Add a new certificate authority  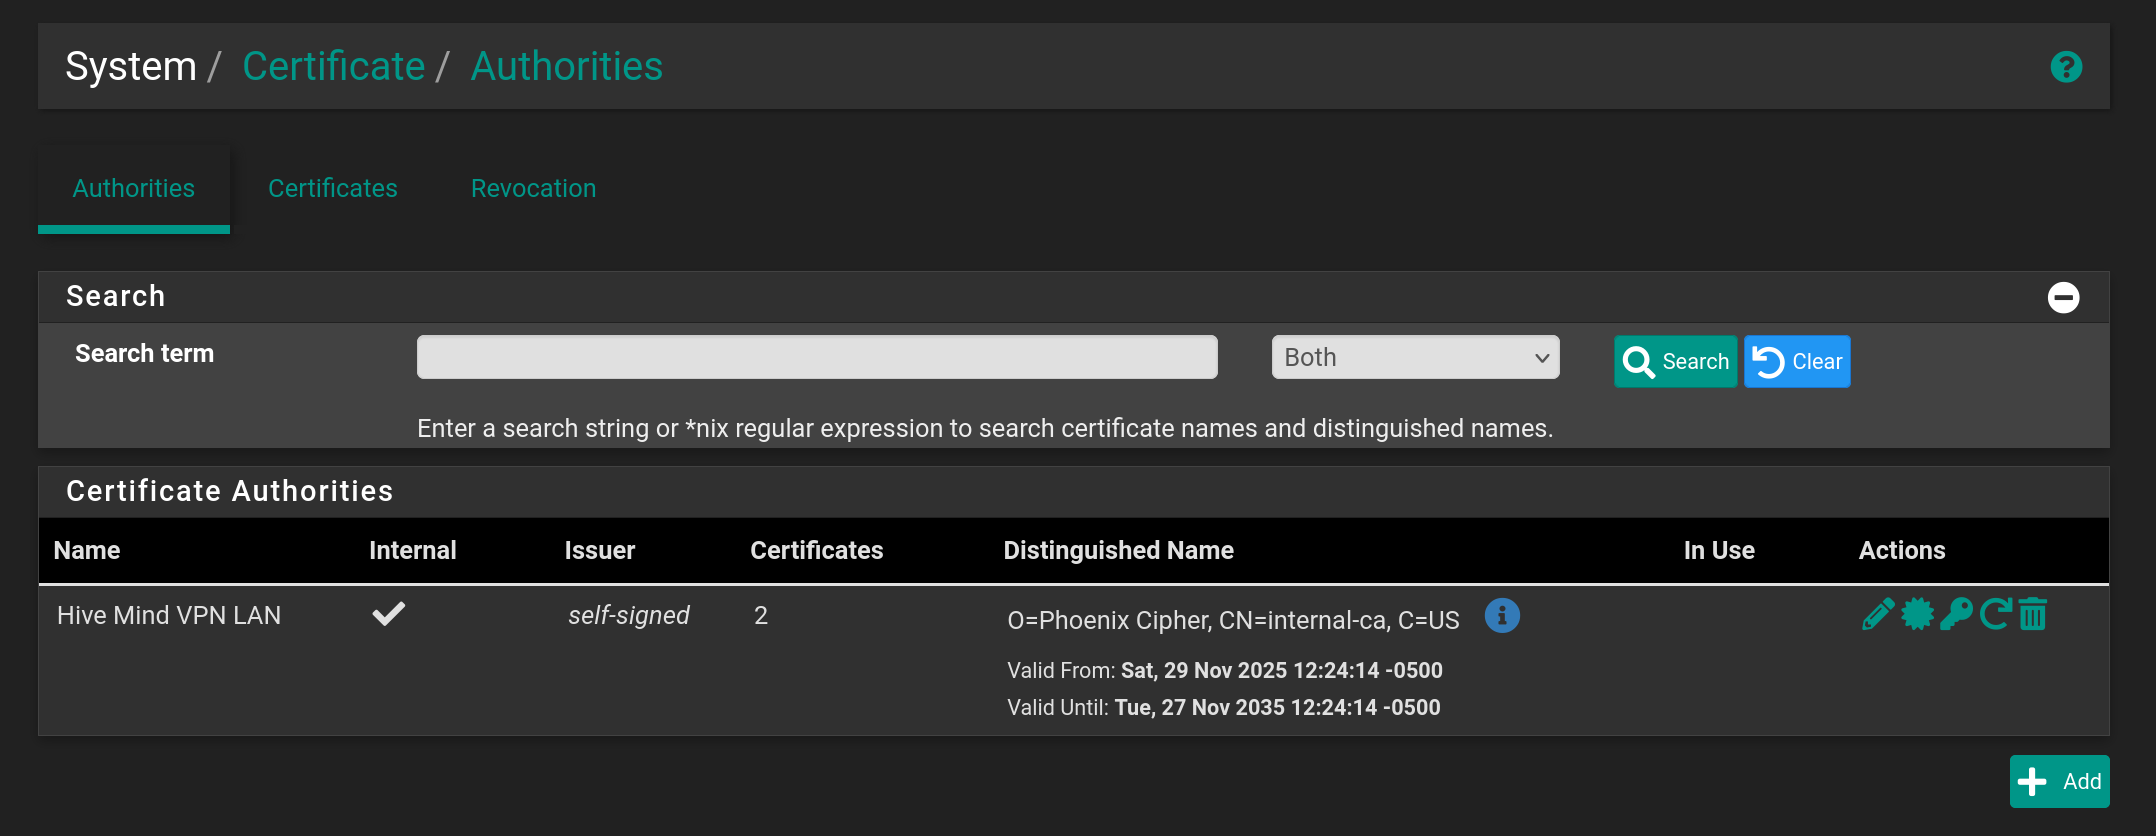point(2059,781)
